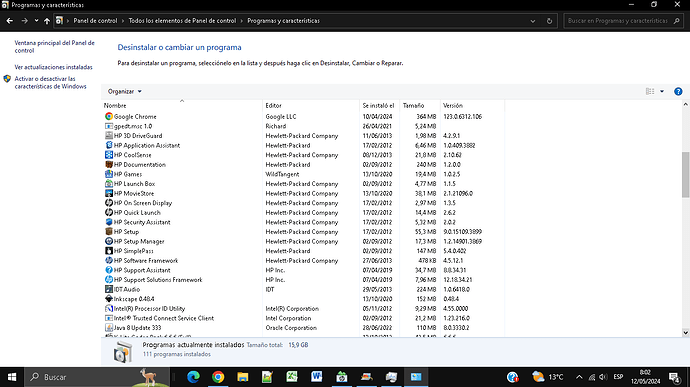Click the scrollbar down arrow
The height and width of the screenshot is (387, 690).
tap(685, 333)
